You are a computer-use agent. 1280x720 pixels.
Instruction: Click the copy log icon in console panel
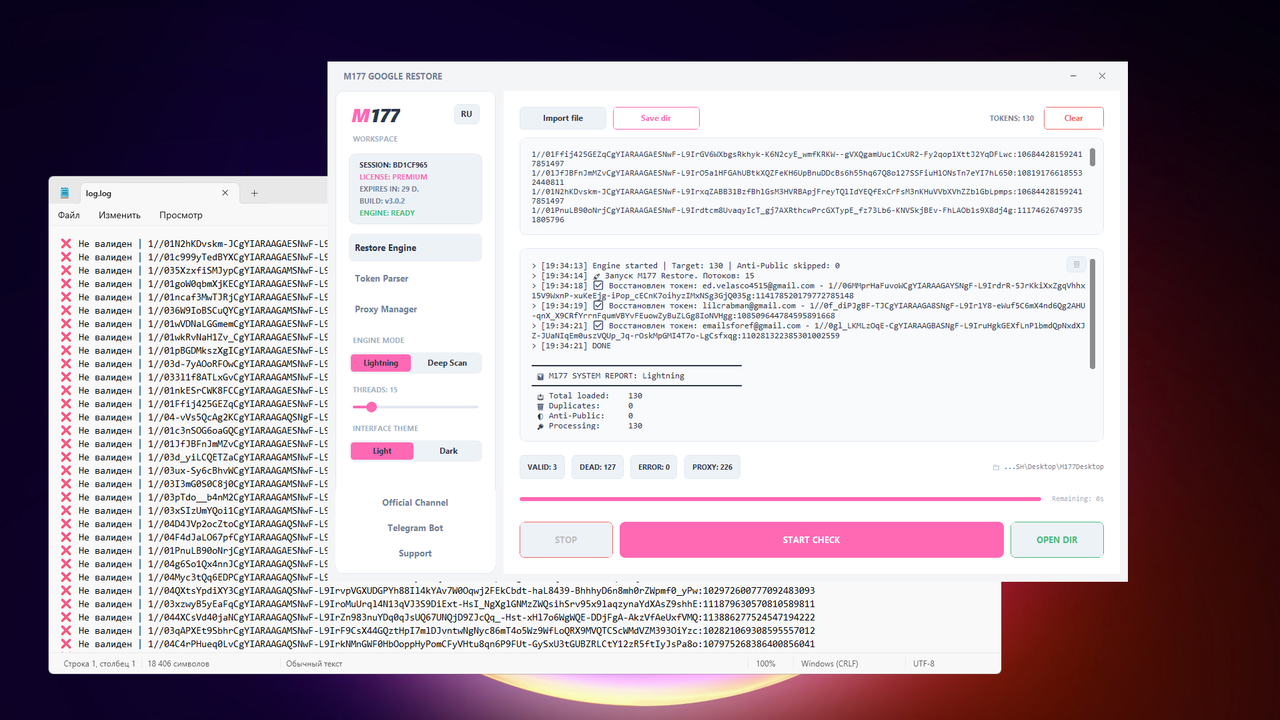[x=1076, y=265]
